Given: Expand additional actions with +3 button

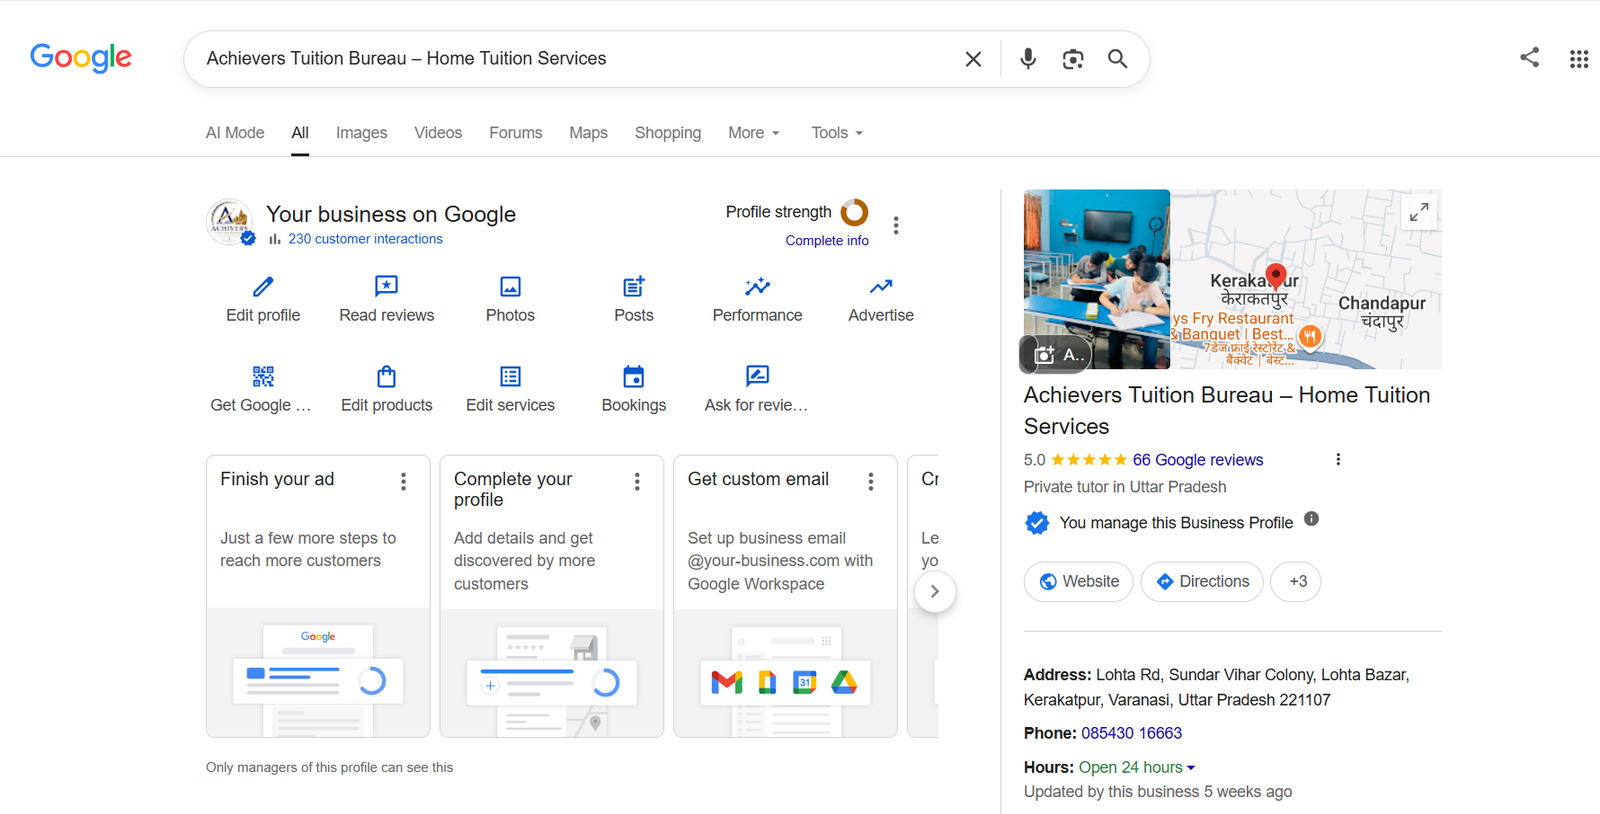Looking at the screenshot, I should (x=1296, y=581).
